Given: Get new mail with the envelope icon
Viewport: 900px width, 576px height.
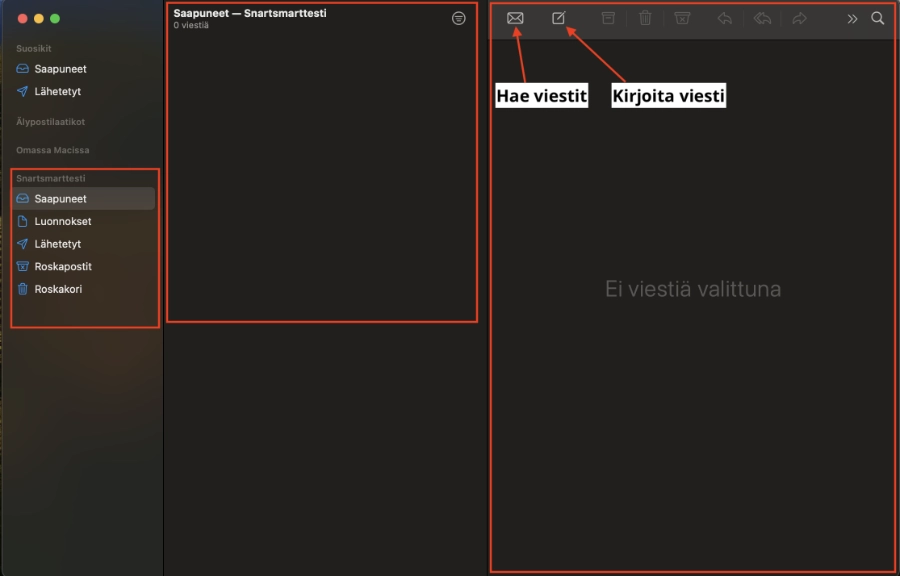Looking at the screenshot, I should point(515,18).
